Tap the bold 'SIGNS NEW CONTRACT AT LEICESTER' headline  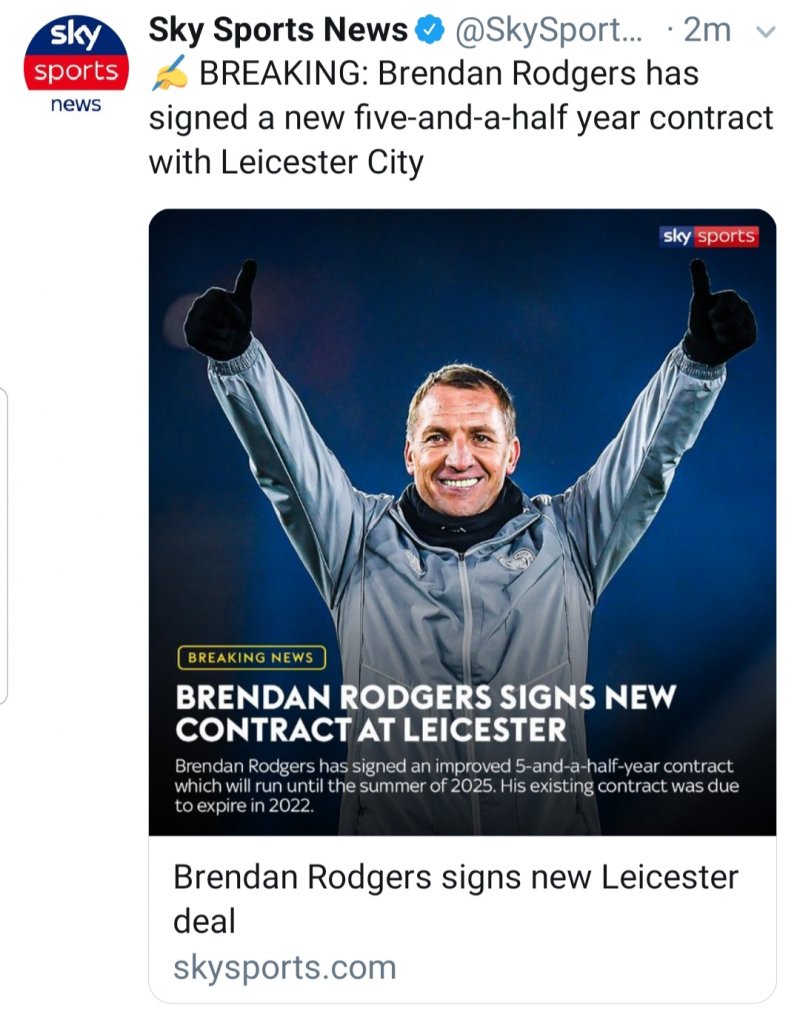[426, 711]
